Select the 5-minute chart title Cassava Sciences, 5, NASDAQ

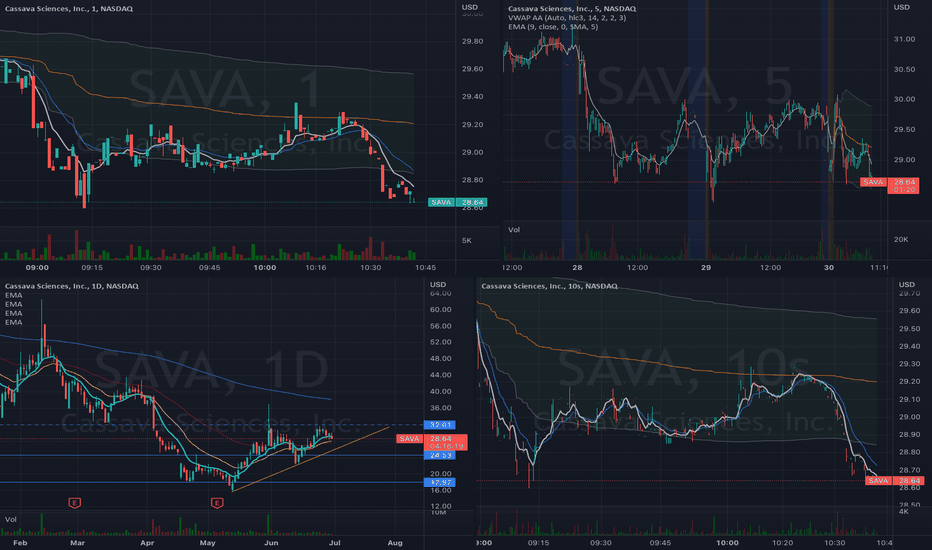click(572, 8)
